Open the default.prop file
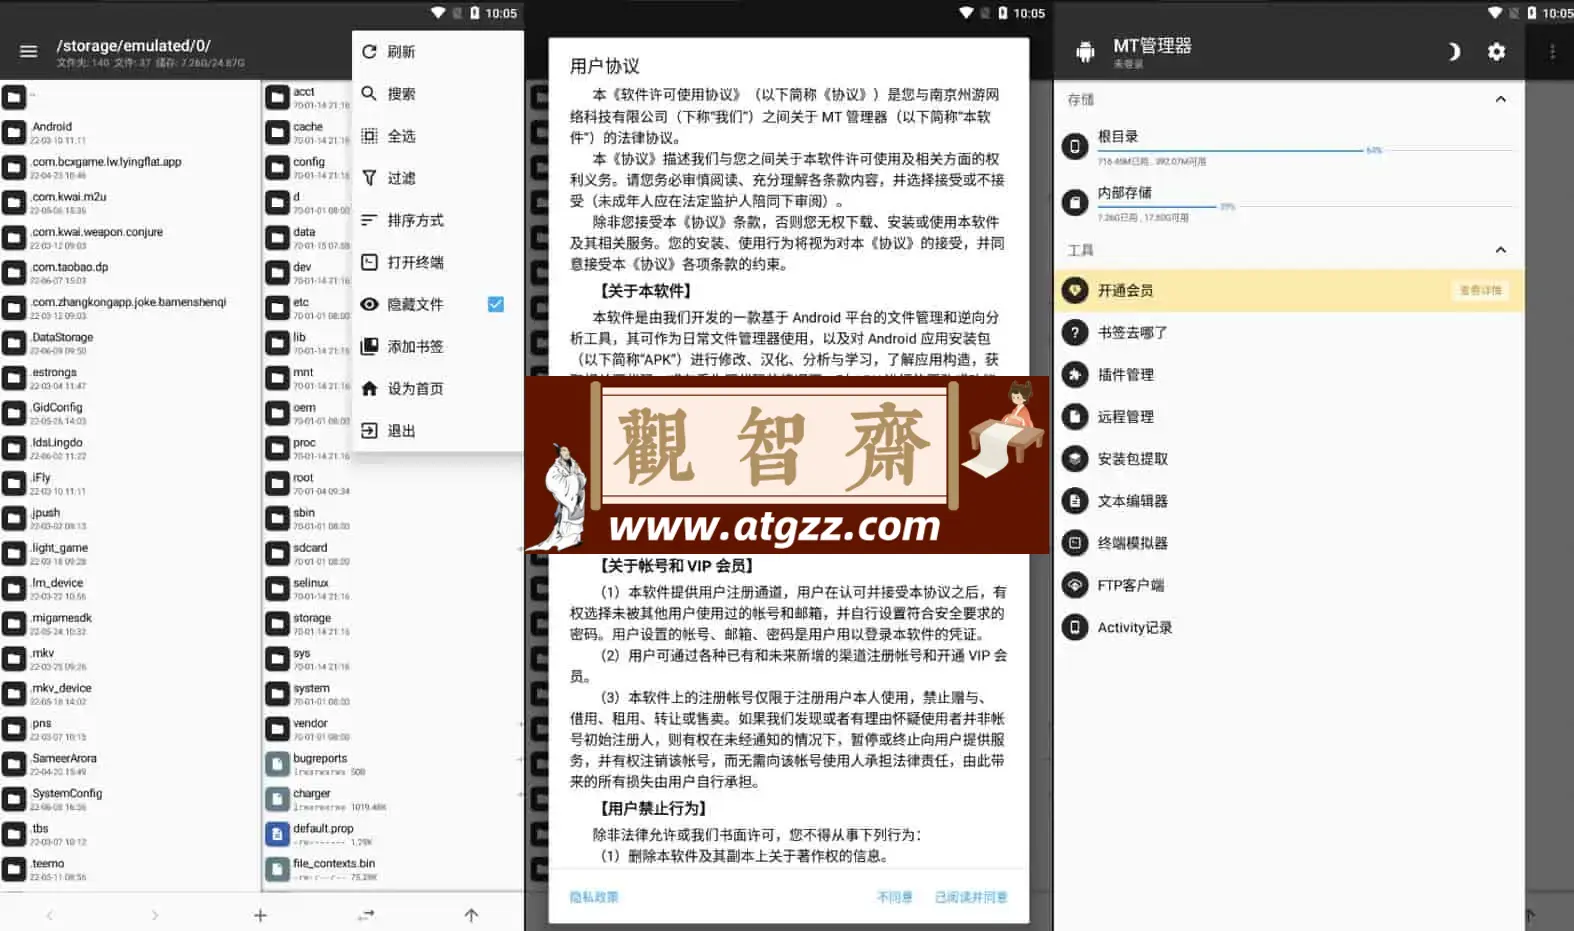1574x931 pixels. pos(393,834)
